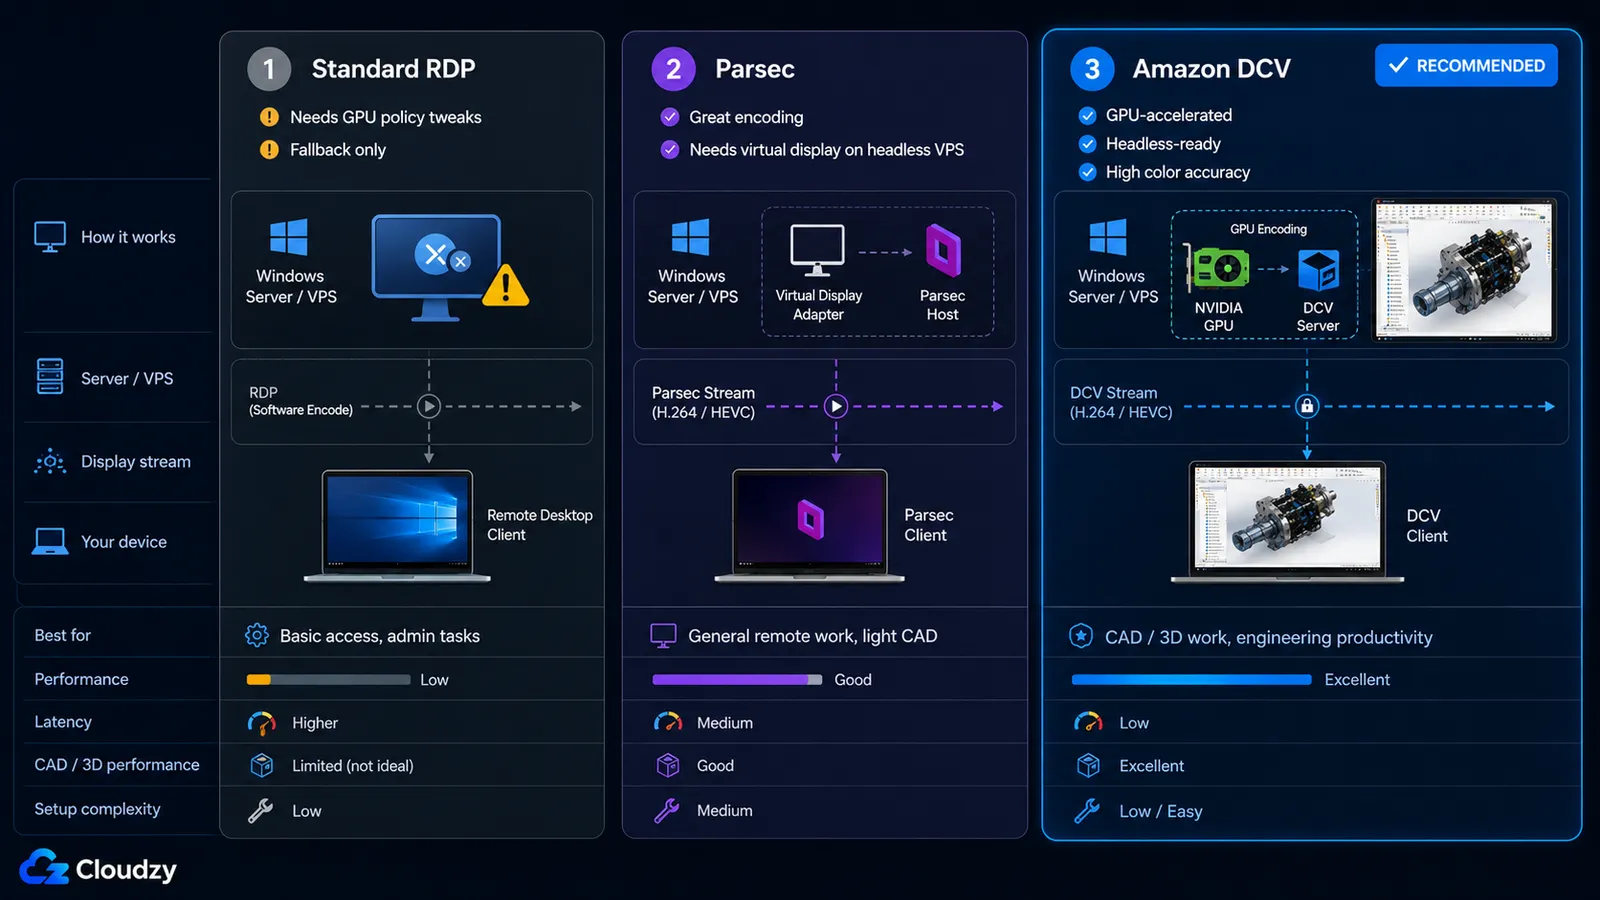This screenshot has width=1600, height=900.
Task: Click the play circle on the Parsec Stream line
Action: pos(836,406)
